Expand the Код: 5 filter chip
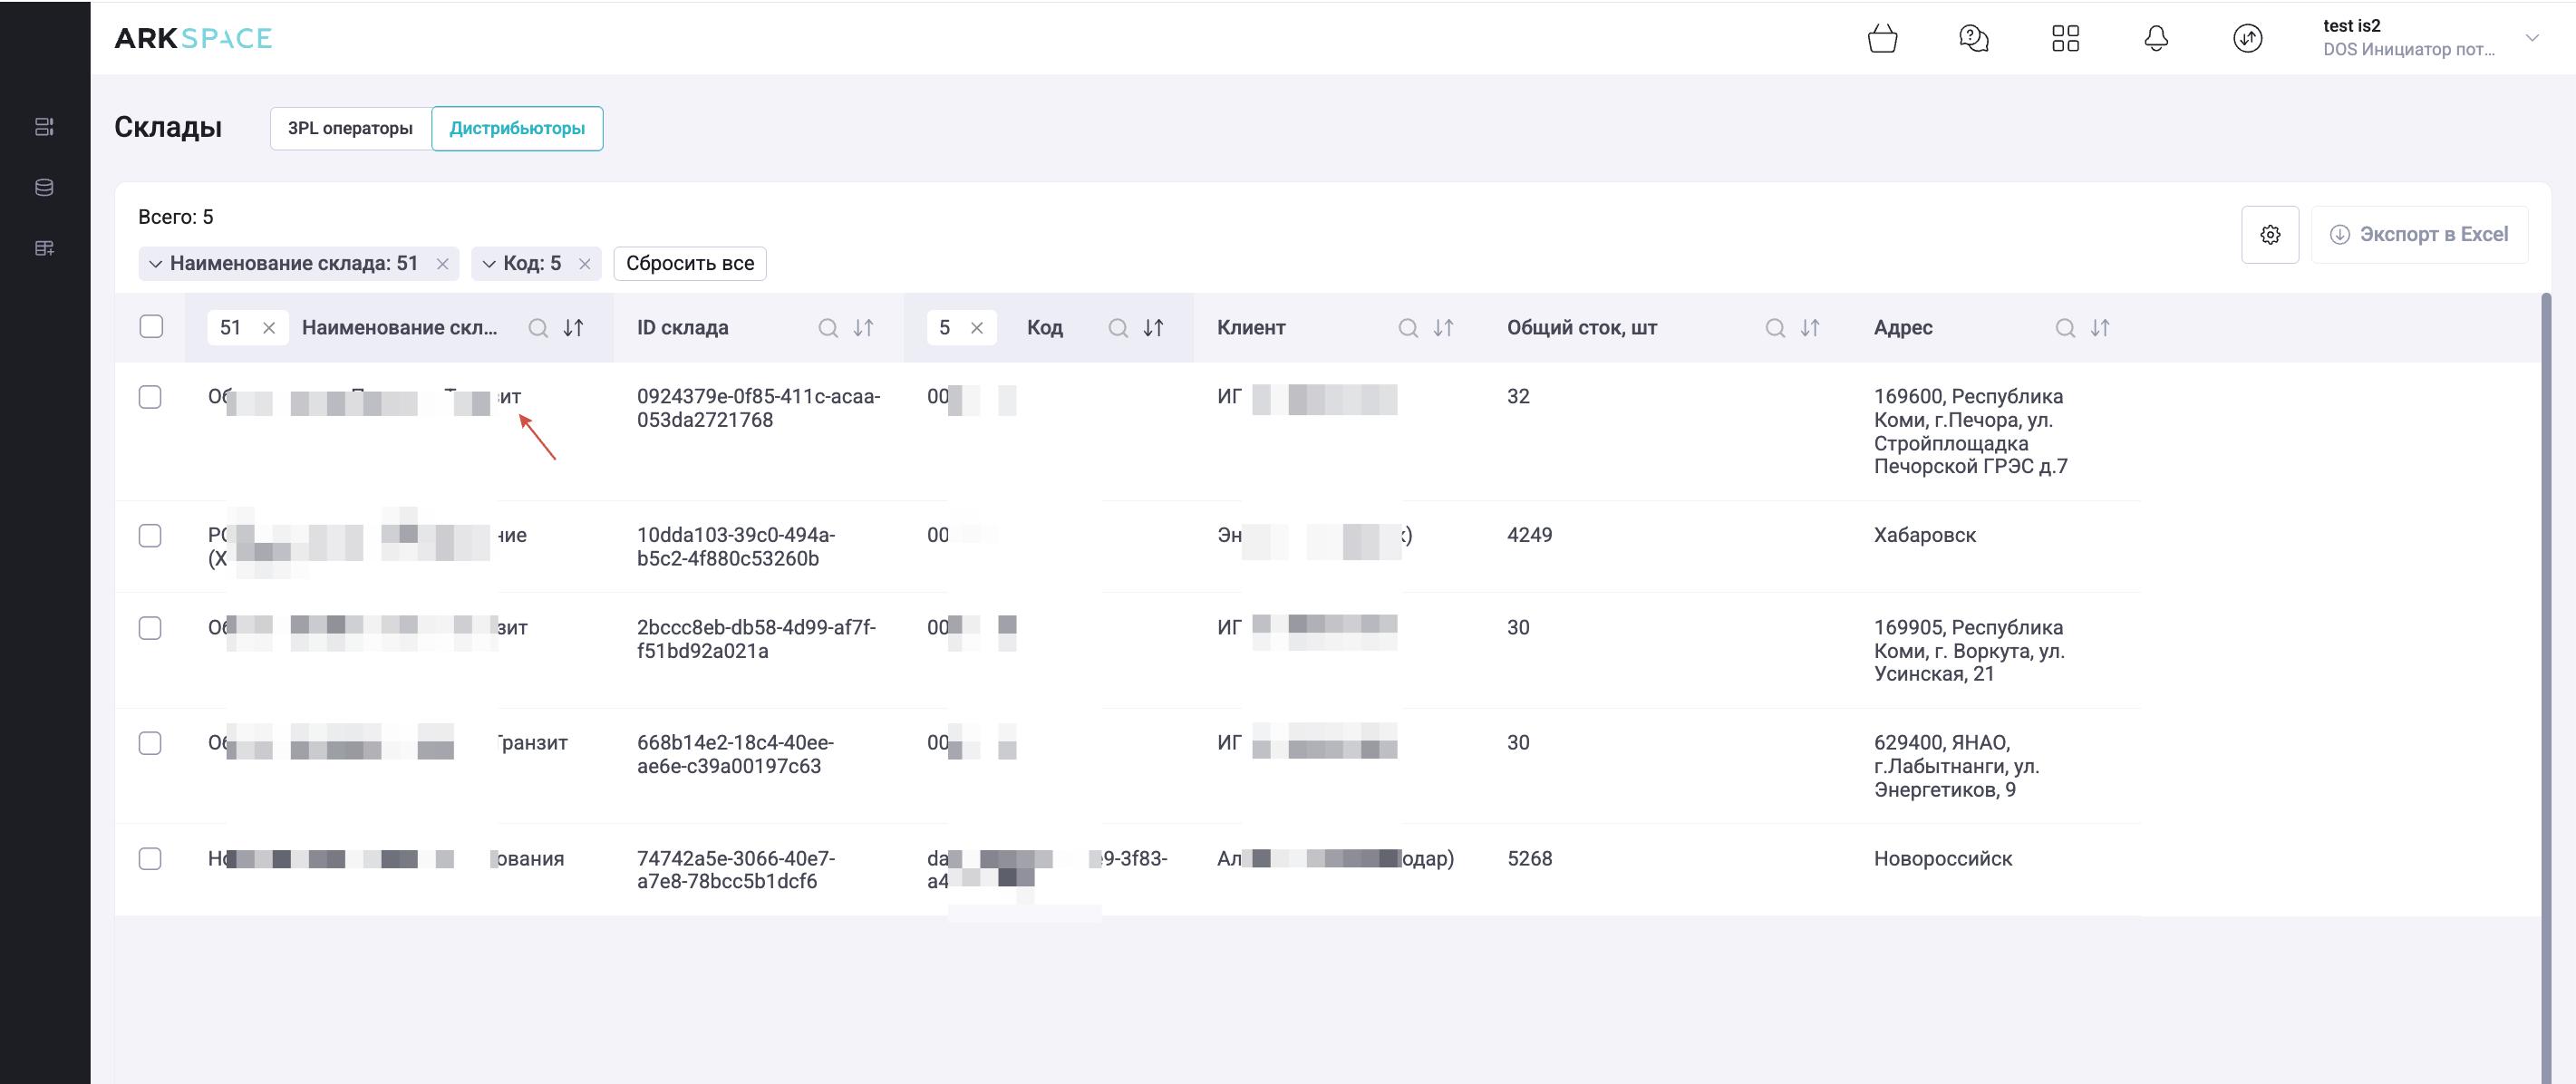The image size is (2576, 1084). click(x=489, y=264)
